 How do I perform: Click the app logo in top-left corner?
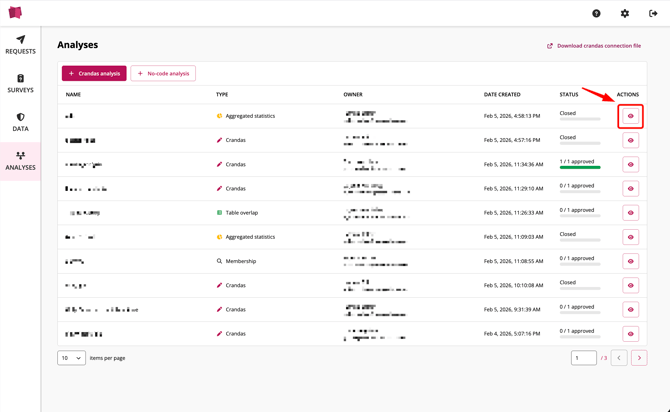(x=15, y=13)
